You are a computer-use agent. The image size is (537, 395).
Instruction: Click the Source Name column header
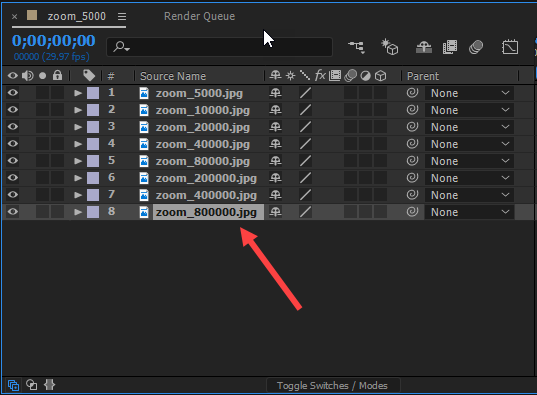[x=173, y=76]
